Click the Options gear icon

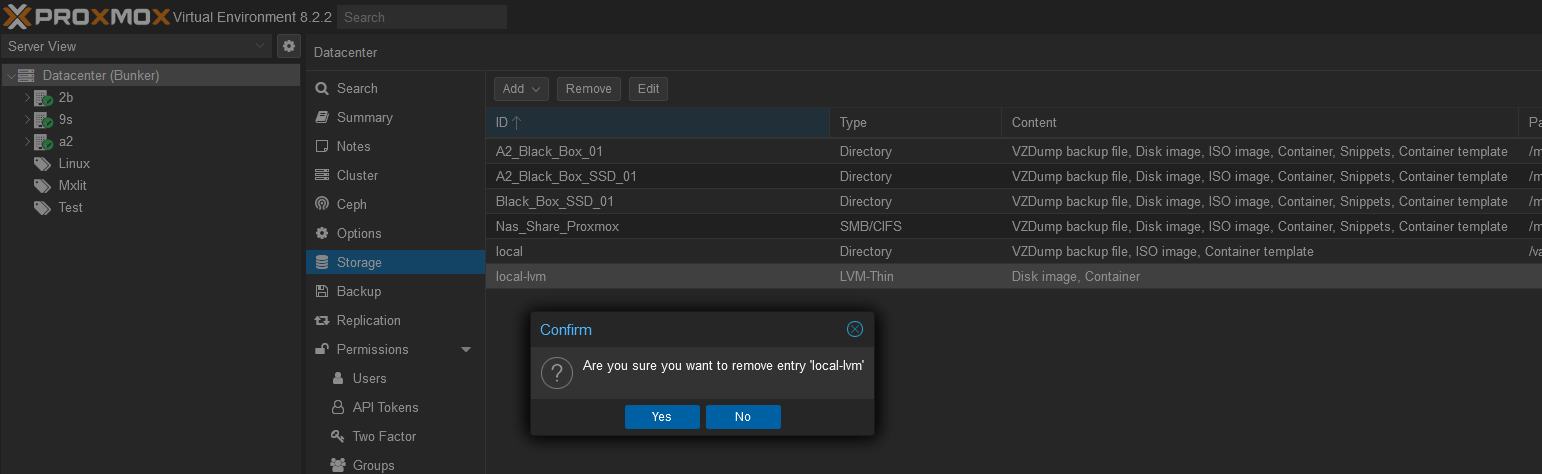click(322, 233)
